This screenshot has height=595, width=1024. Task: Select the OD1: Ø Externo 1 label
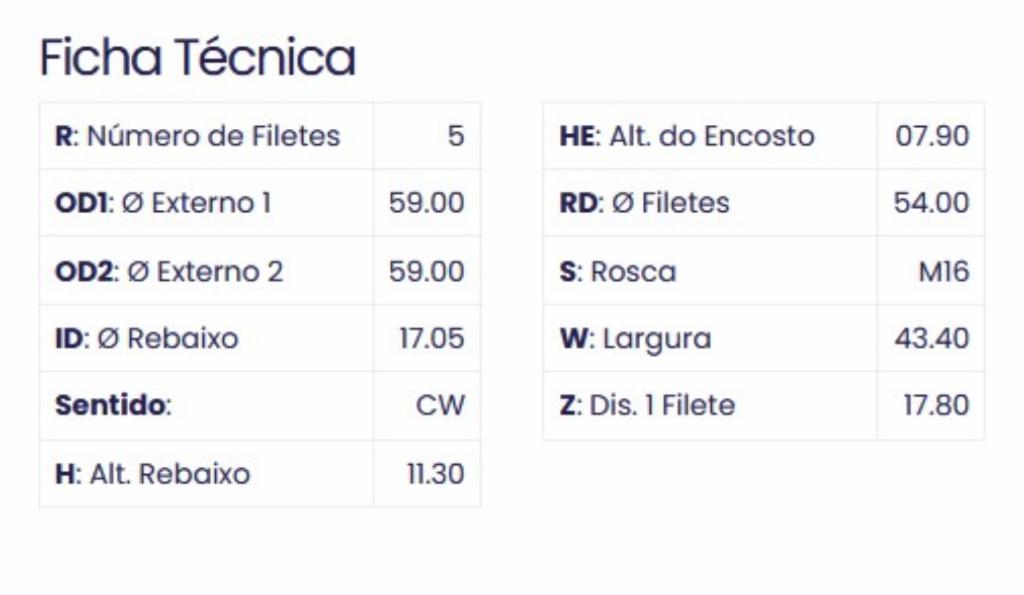tap(163, 203)
